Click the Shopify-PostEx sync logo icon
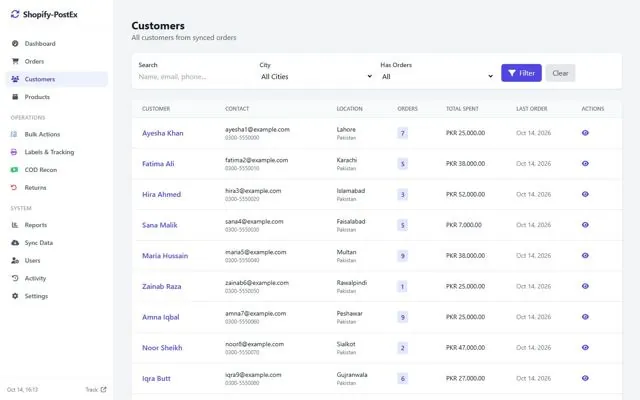Viewport: 640px width, 400px height. pos(15,14)
